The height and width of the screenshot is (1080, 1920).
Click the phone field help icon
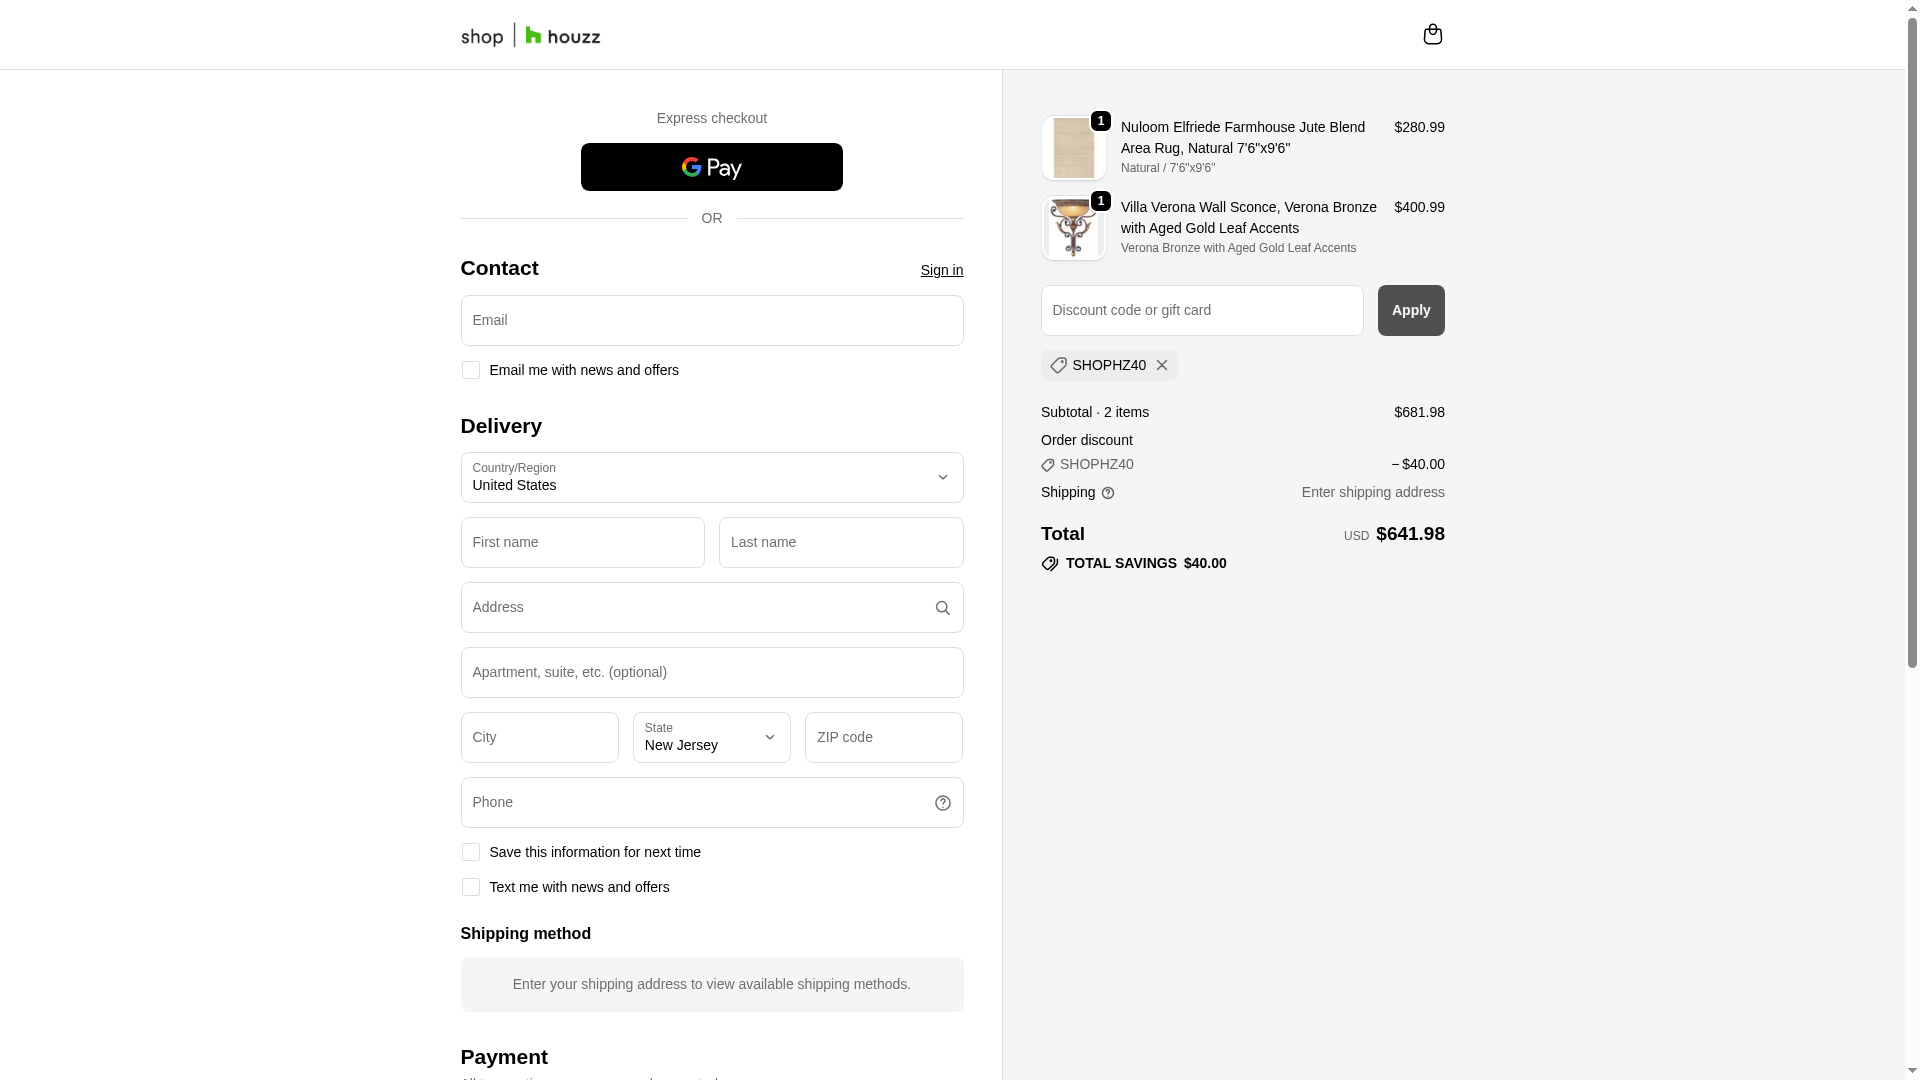click(942, 803)
